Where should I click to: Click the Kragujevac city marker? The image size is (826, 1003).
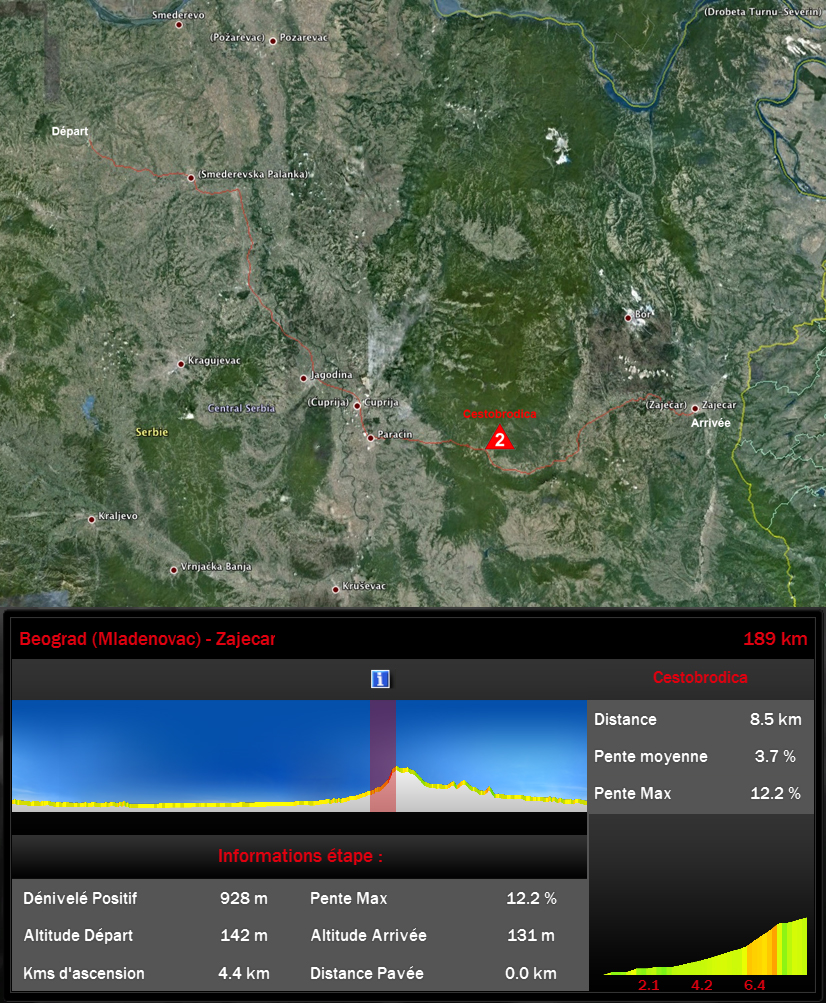[x=181, y=364]
